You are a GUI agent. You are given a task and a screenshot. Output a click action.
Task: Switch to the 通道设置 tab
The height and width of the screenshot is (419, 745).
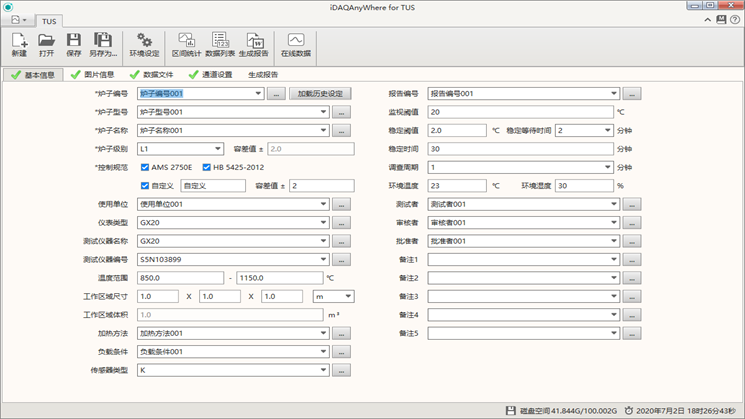point(211,74)
